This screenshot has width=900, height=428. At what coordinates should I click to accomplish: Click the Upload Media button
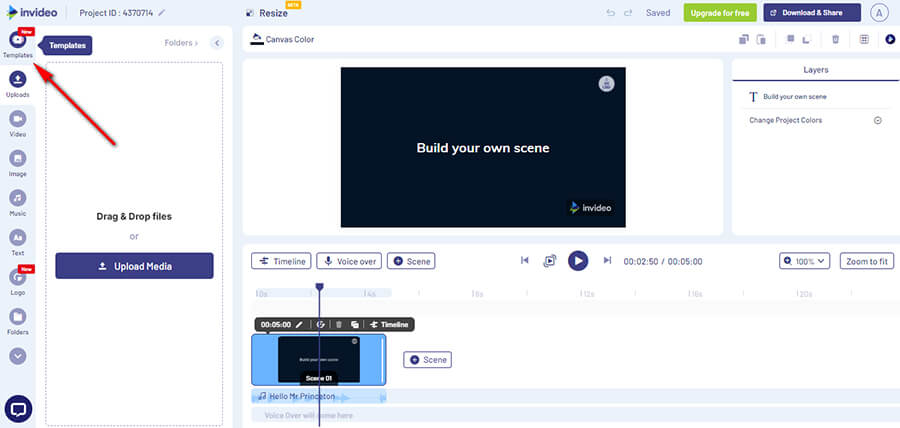pos(134,266)
